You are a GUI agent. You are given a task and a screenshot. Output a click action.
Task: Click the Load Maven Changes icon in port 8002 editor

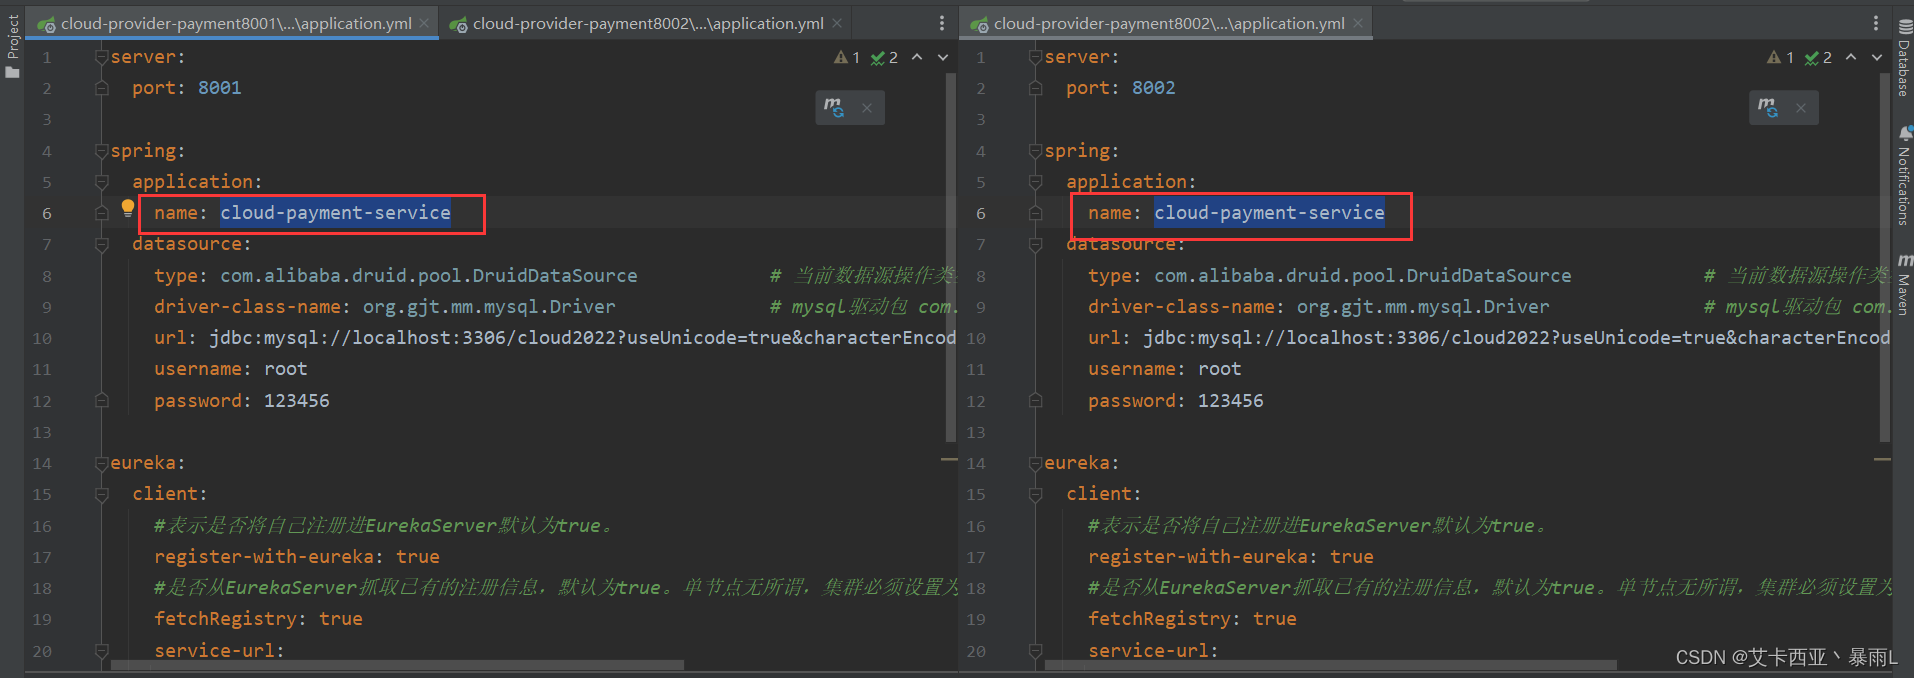[1768, 107]
